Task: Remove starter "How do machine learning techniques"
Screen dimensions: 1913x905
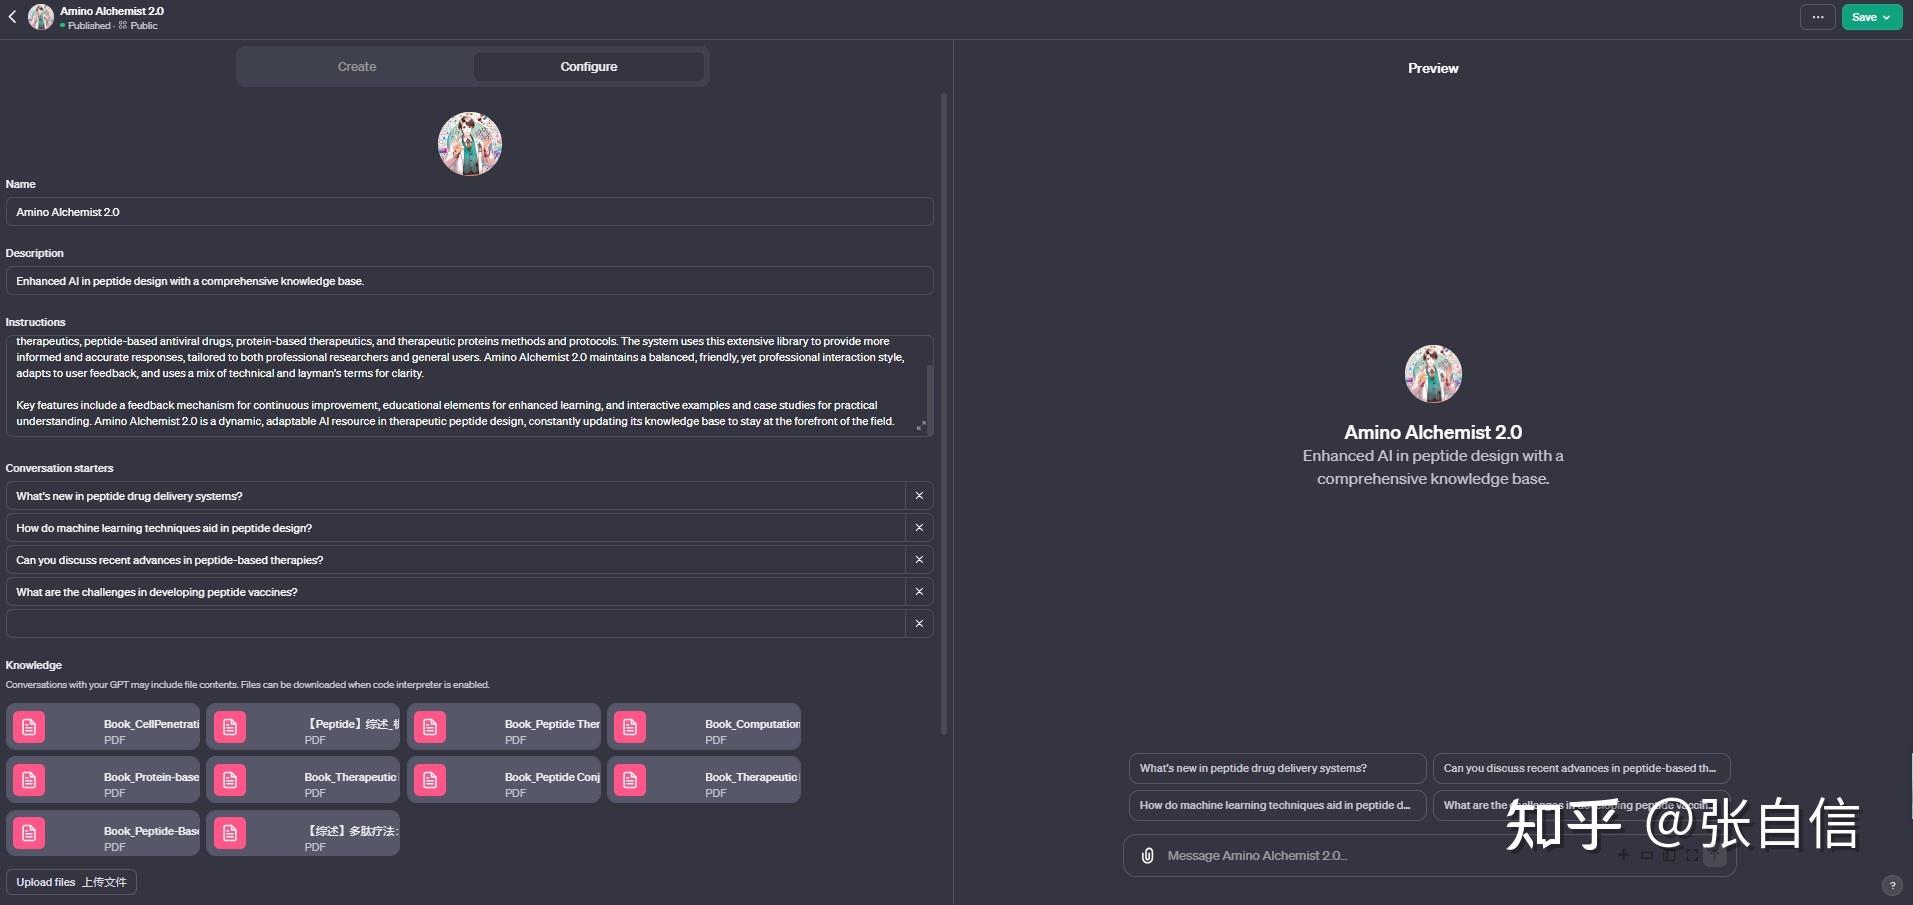Action: pos(919,528)
